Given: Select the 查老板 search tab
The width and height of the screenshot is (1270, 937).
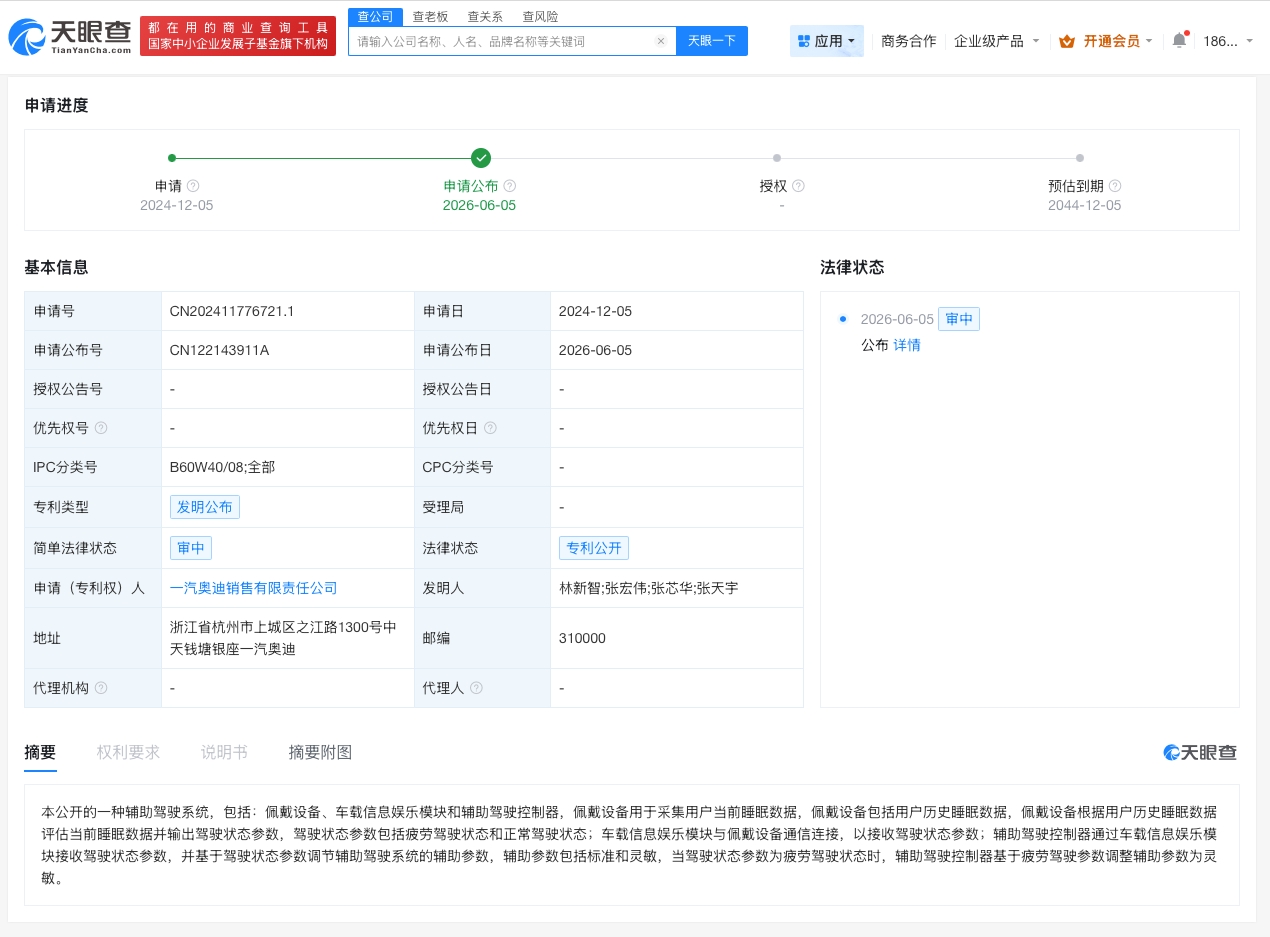Looking at the screenshot, I should tap(431, 16).
